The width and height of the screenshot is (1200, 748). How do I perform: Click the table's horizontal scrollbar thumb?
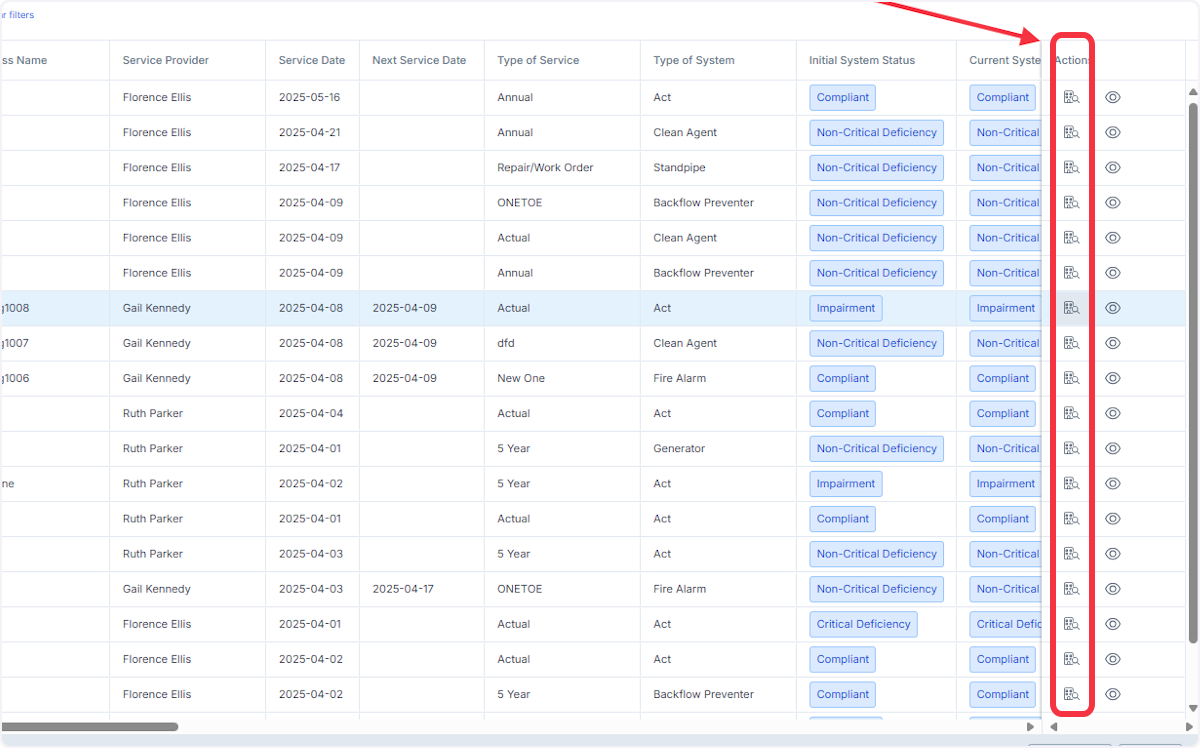pyautogui.click(x=90, y=727)
